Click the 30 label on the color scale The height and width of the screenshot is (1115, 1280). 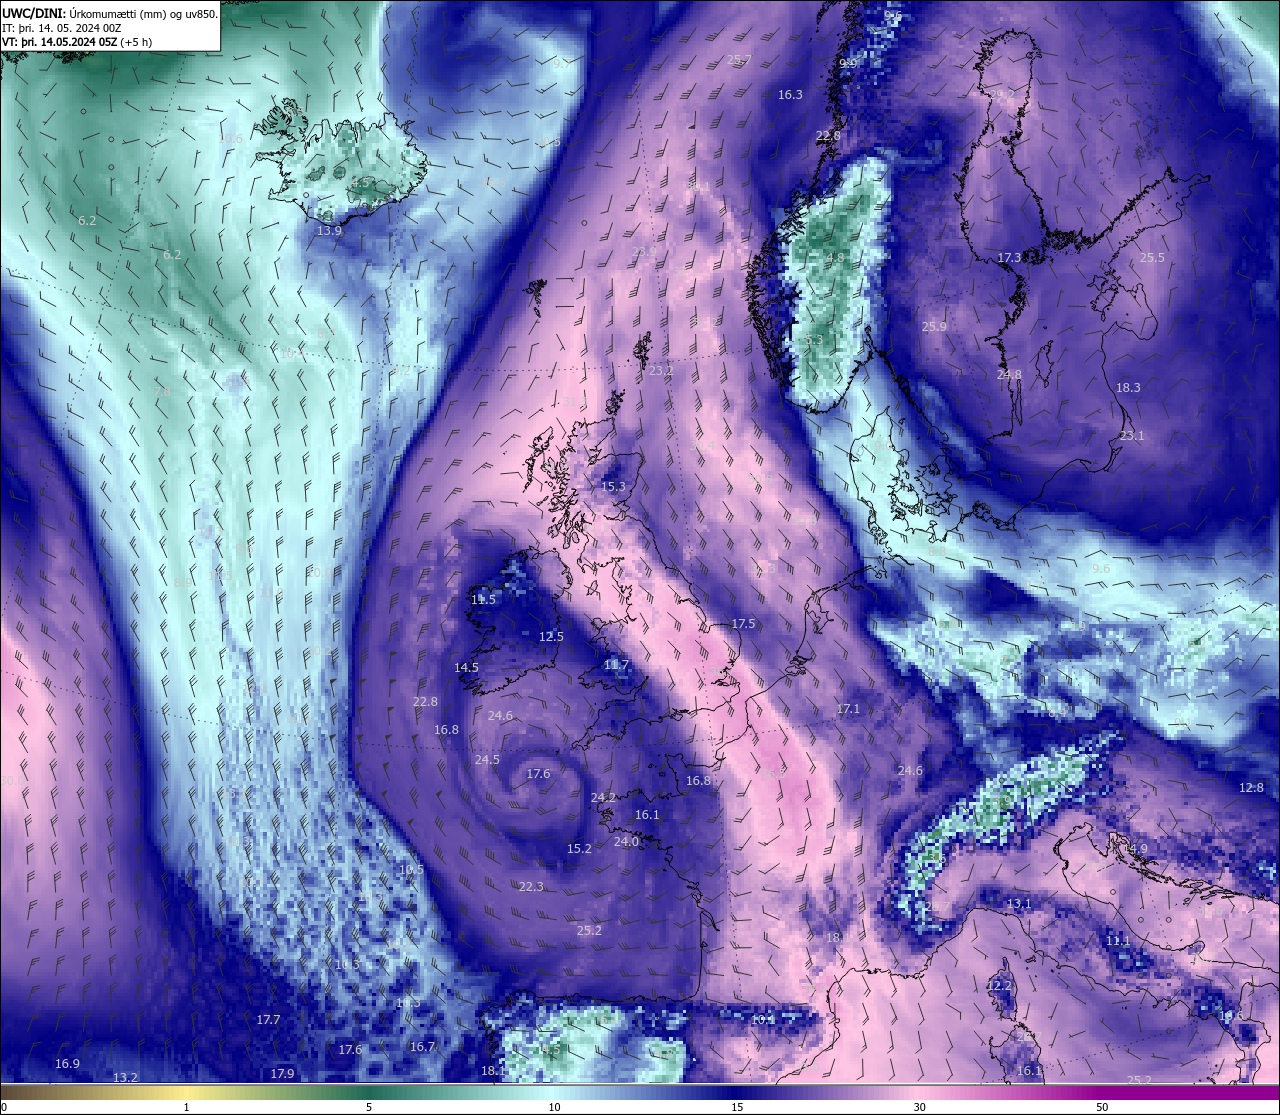[919, 1107]
